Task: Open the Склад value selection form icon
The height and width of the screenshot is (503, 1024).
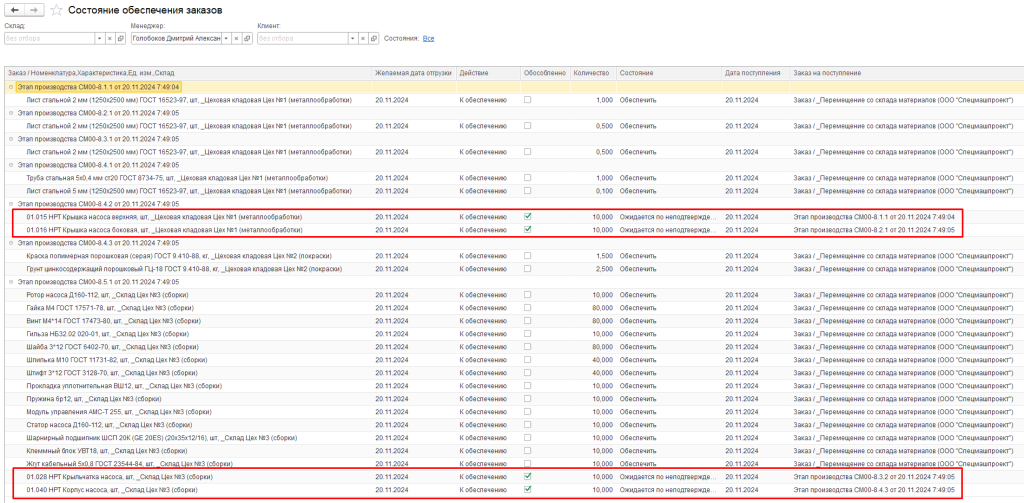Action: [120, 39]
